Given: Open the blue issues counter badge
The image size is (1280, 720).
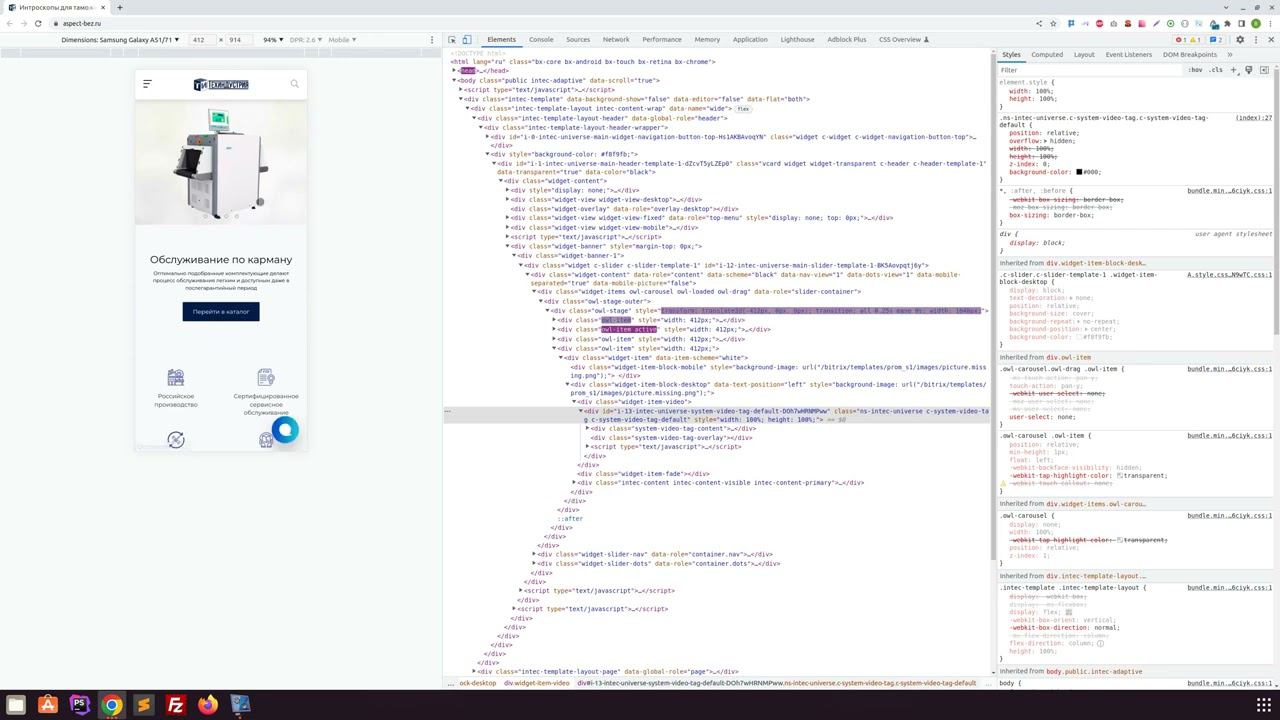Looking at the screenshot, I should (1215, 40).
